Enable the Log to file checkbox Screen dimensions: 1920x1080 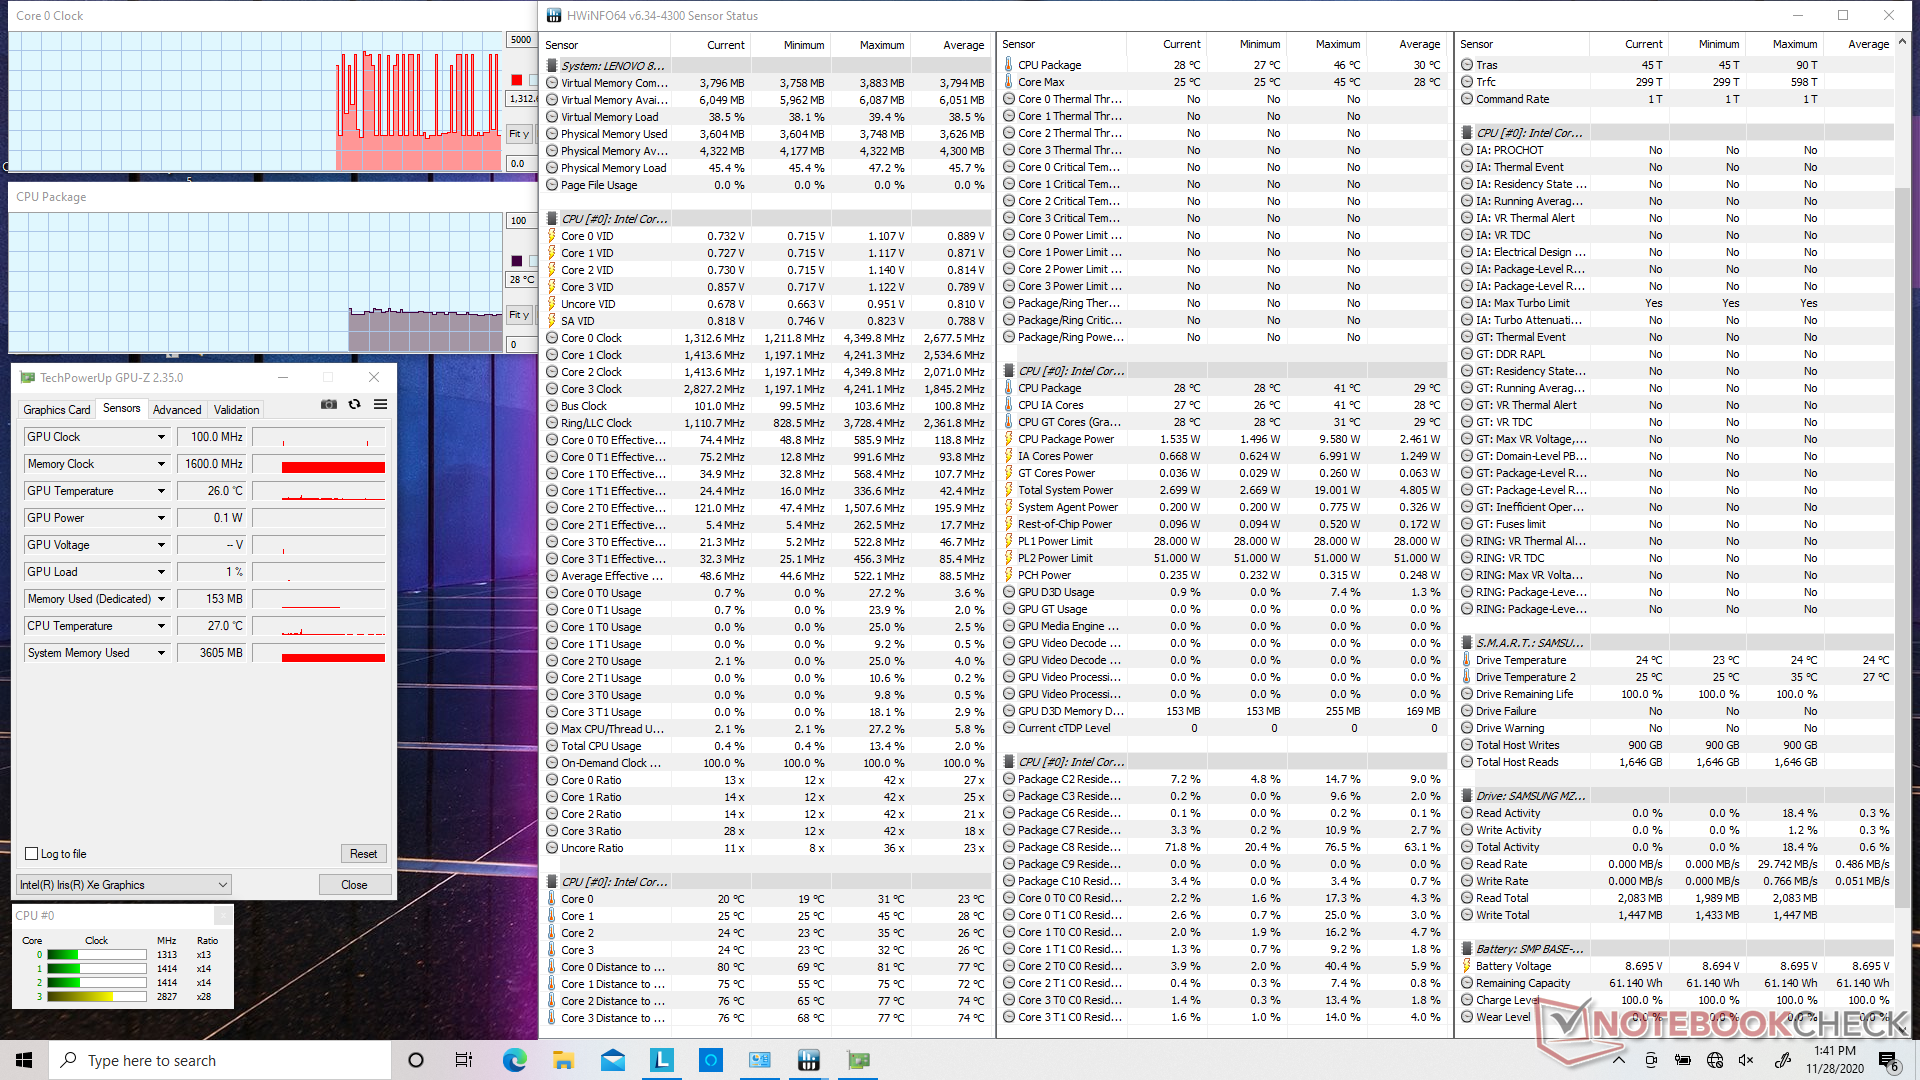32,854
